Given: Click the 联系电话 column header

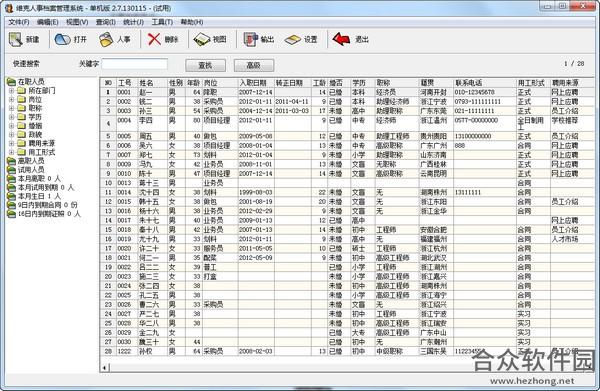Looking at the screenshot, I should tap(484, 83).
